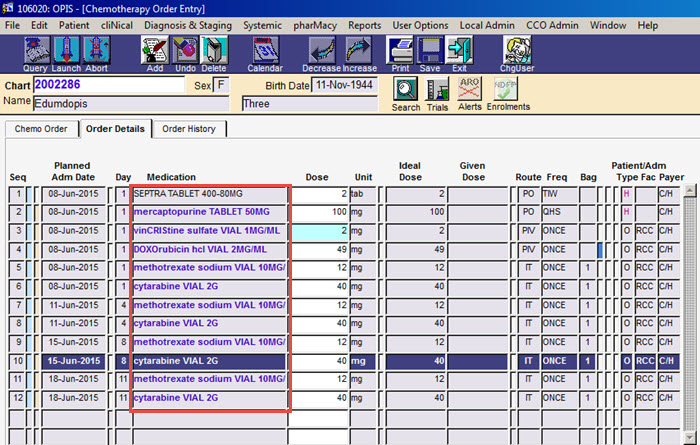Screen dimensions: 700x445
Task: Switch to the Chemo Order tab
Action: 41,129
